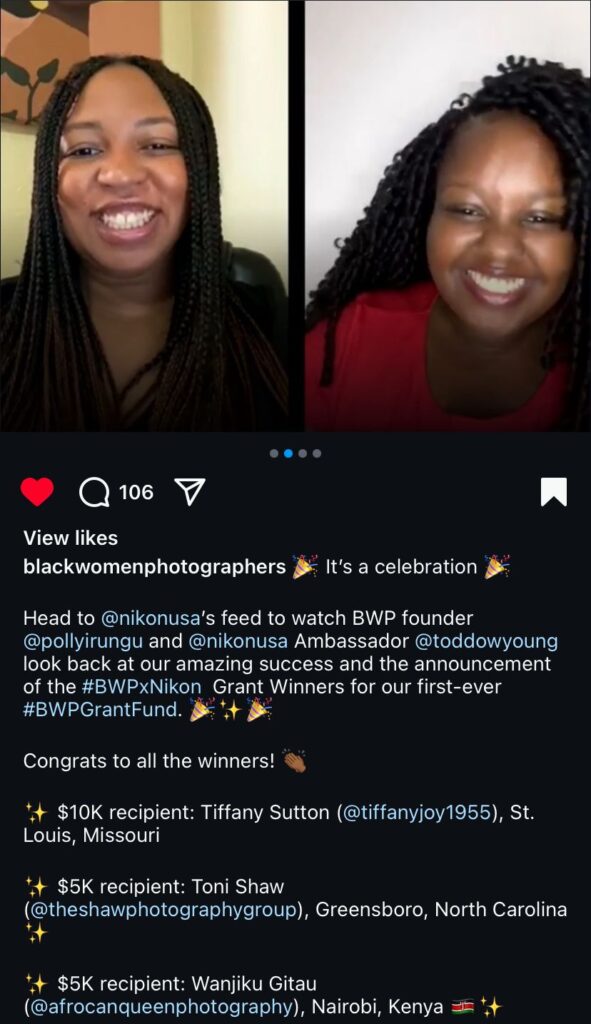Tap the comment count 106
Screen dimensions: 591x1024
[x=136, y=492]
